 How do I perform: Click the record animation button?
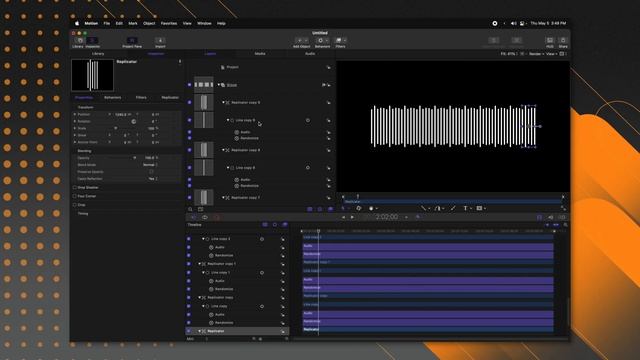[x=217, y=217]
